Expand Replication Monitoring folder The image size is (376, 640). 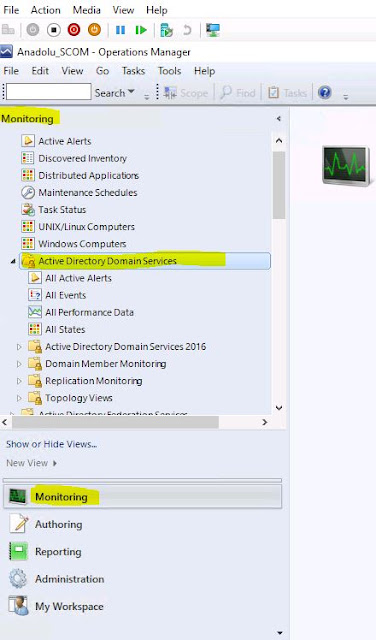tap(19, 381)
